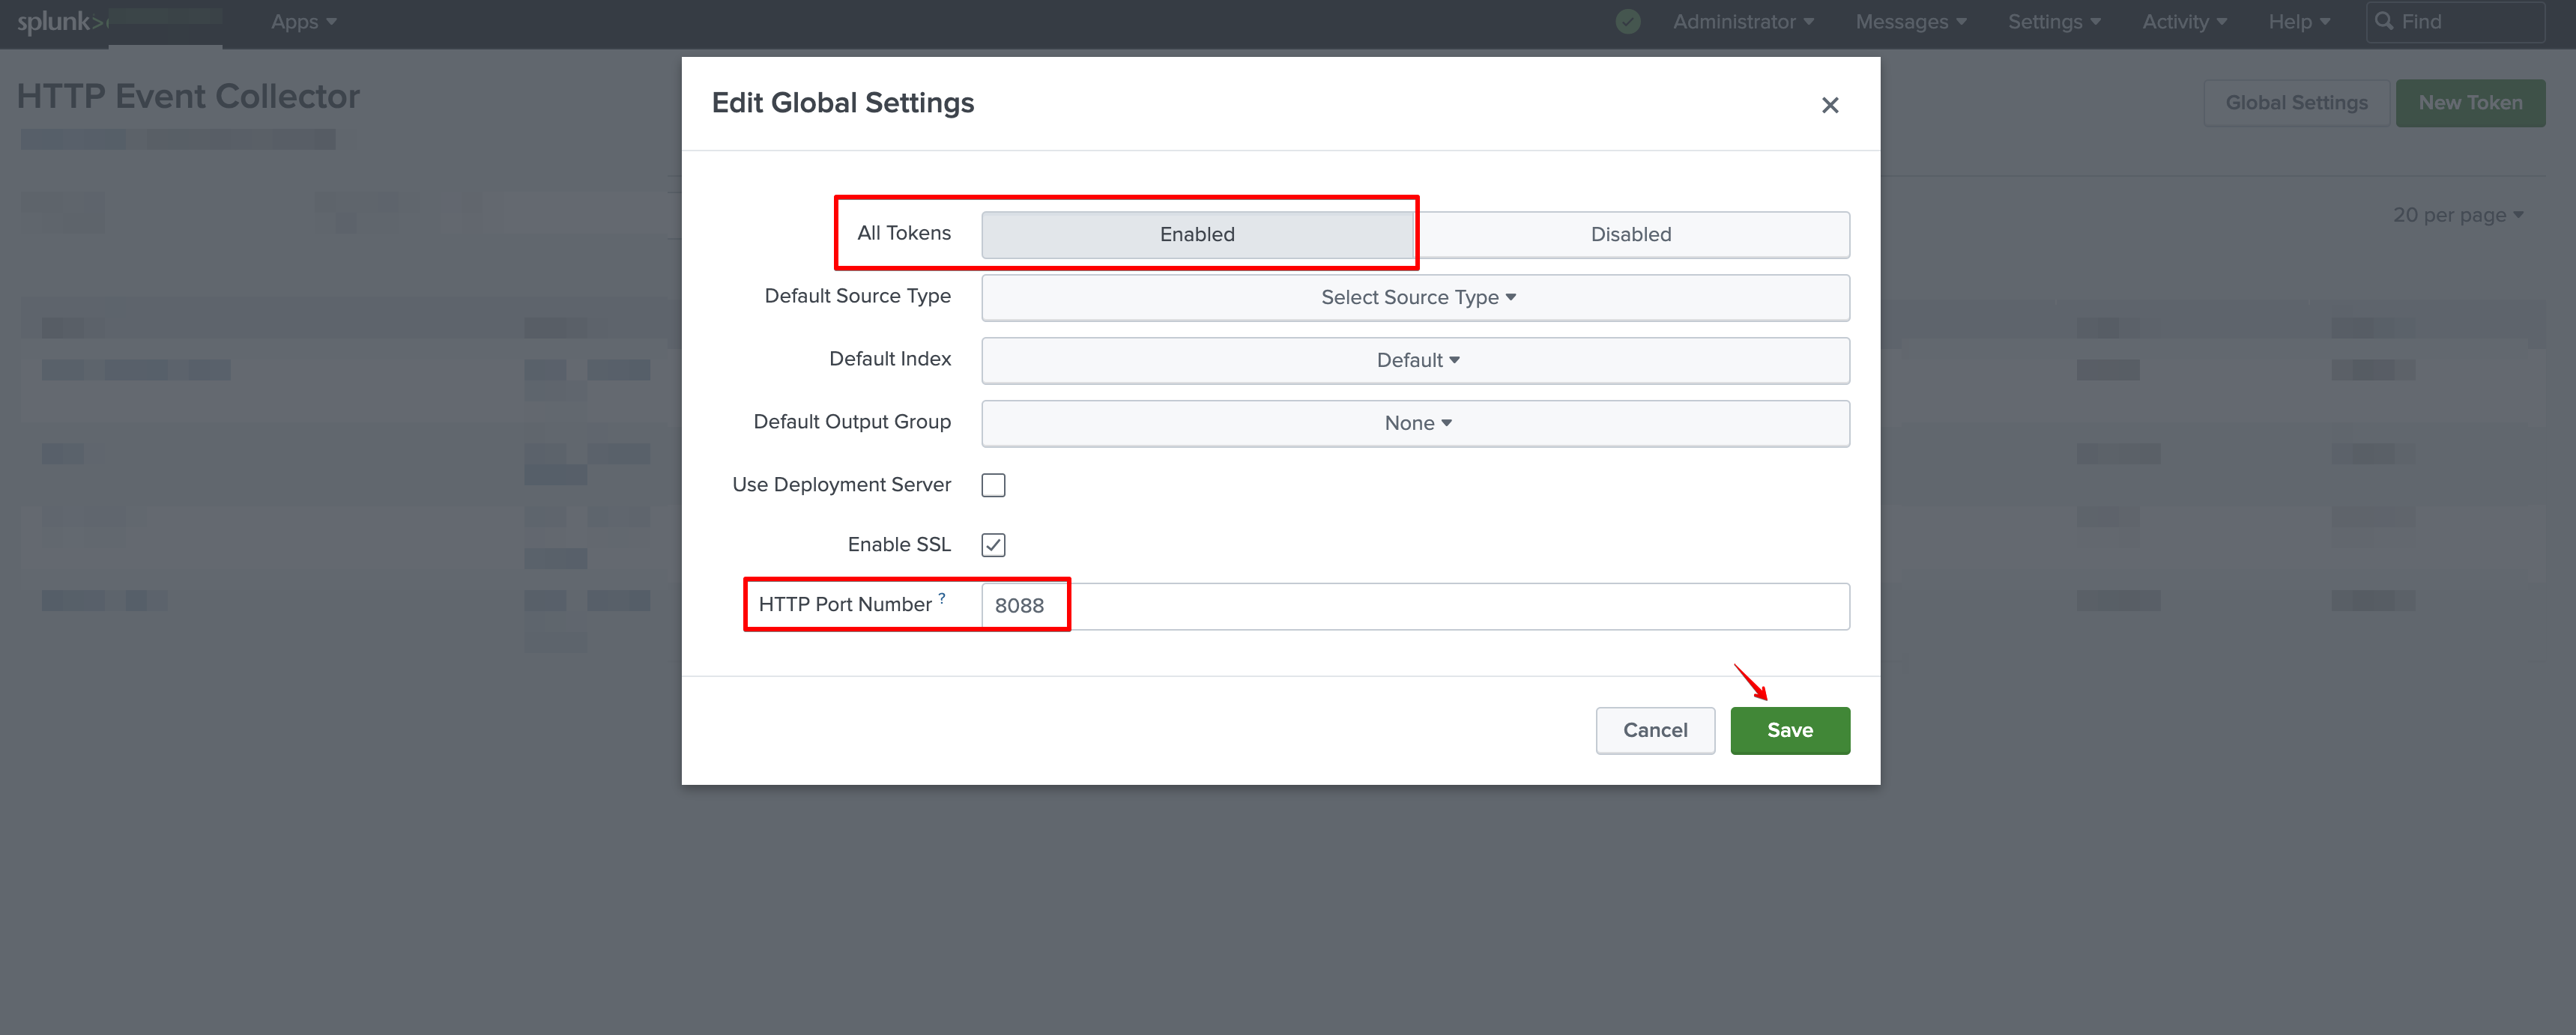Set All Tokens to Disabled
2576x1035 pixels.
click(x=1630, y=234)
